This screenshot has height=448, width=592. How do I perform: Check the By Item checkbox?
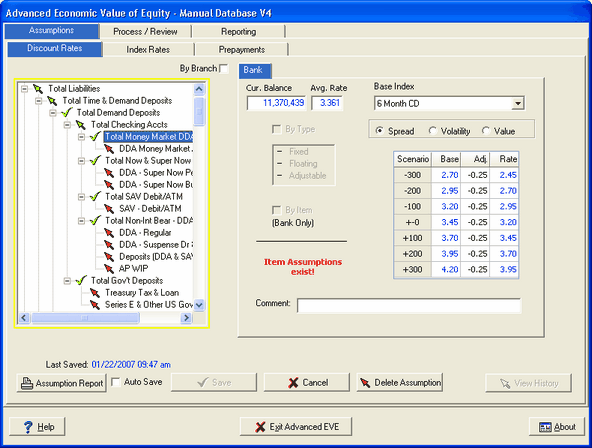point(276,210)
